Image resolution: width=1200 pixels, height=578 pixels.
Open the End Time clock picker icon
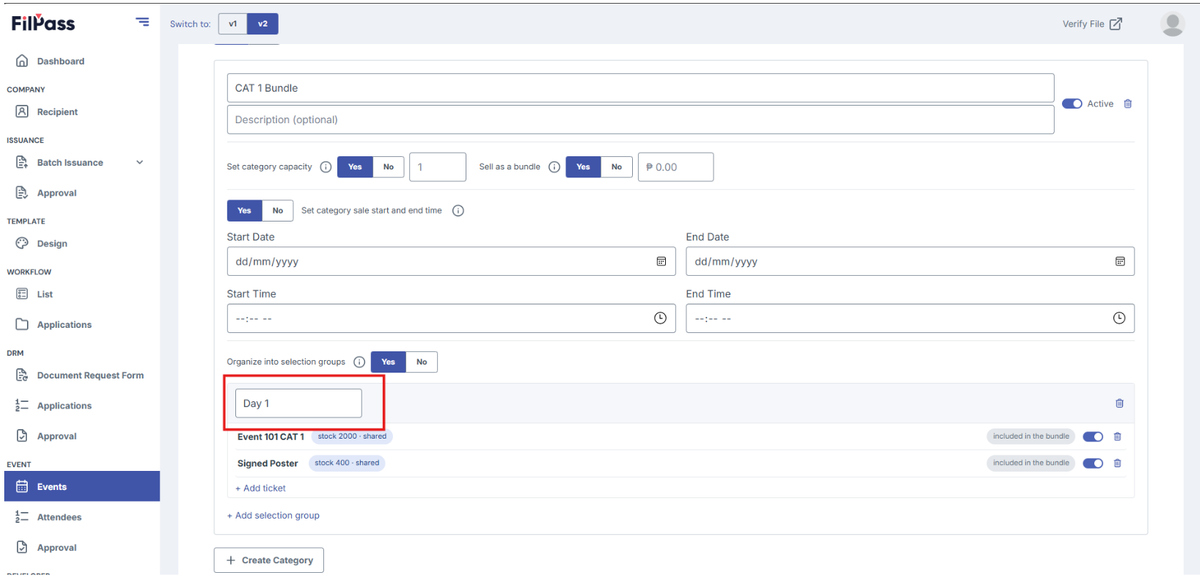pyautogui.click(x=1119, y=318)
